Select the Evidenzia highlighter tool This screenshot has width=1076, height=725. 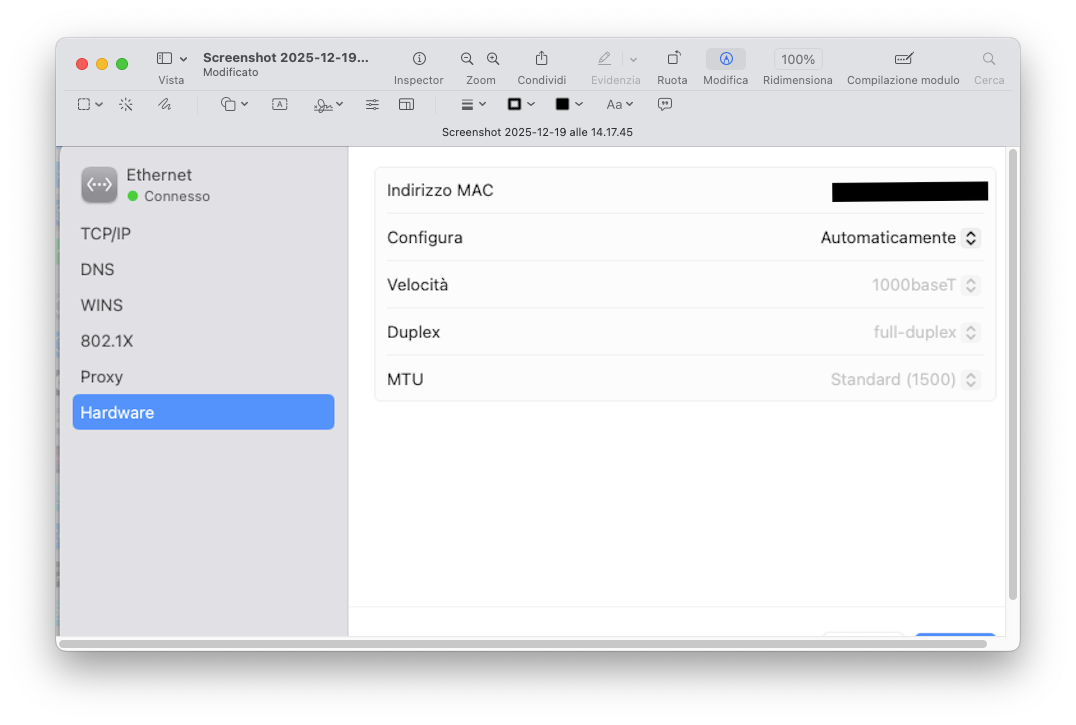[604, 59]
